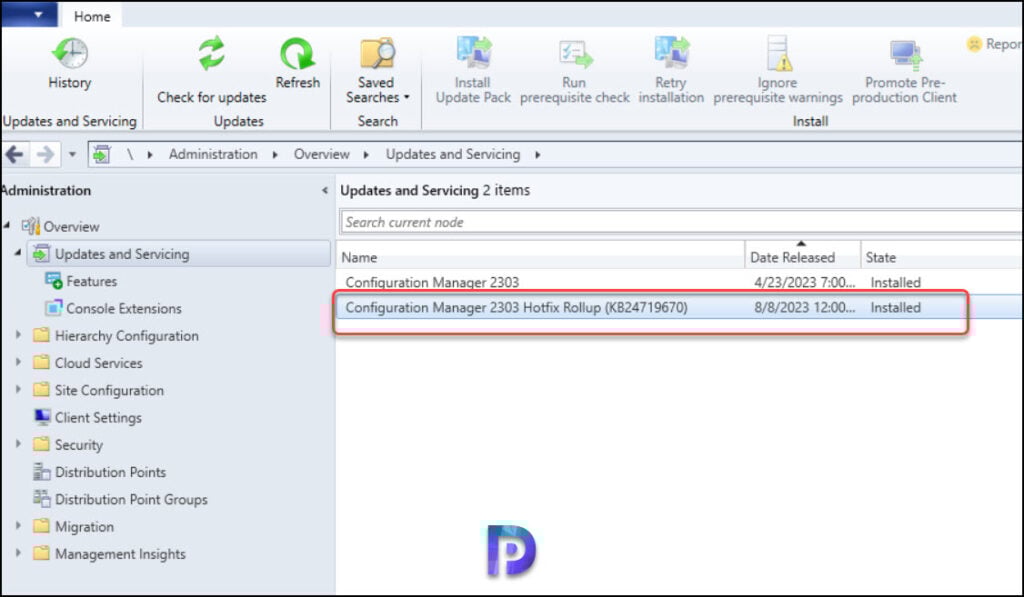This screenshot has width=1024, height=597.
Task: Click the Install Update Pack icon
Action: (473, 53)
